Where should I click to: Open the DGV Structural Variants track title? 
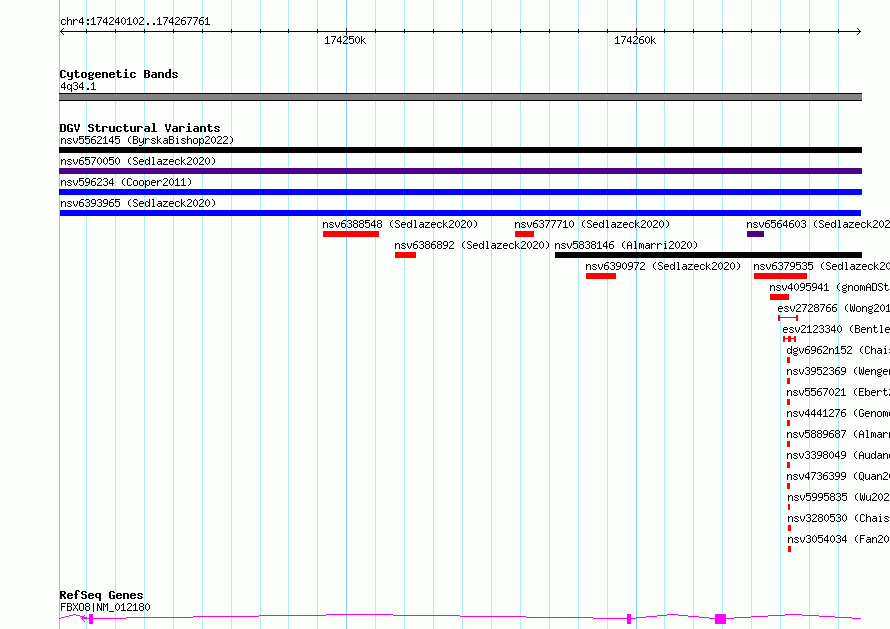coord(140,128)
